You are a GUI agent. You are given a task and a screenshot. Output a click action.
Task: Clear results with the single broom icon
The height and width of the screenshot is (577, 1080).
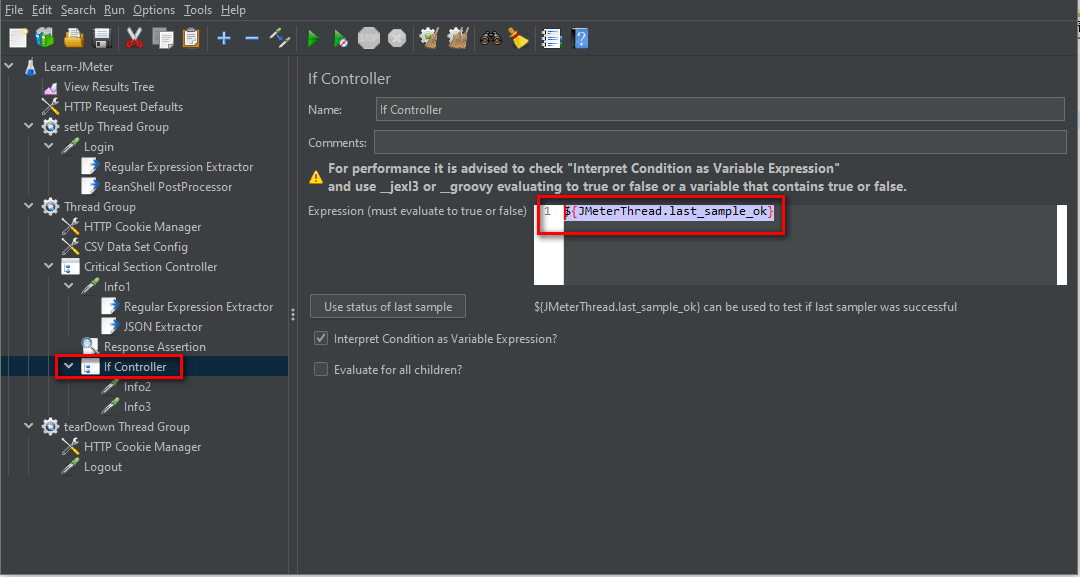pyautogui.click(x=430, y=38)
